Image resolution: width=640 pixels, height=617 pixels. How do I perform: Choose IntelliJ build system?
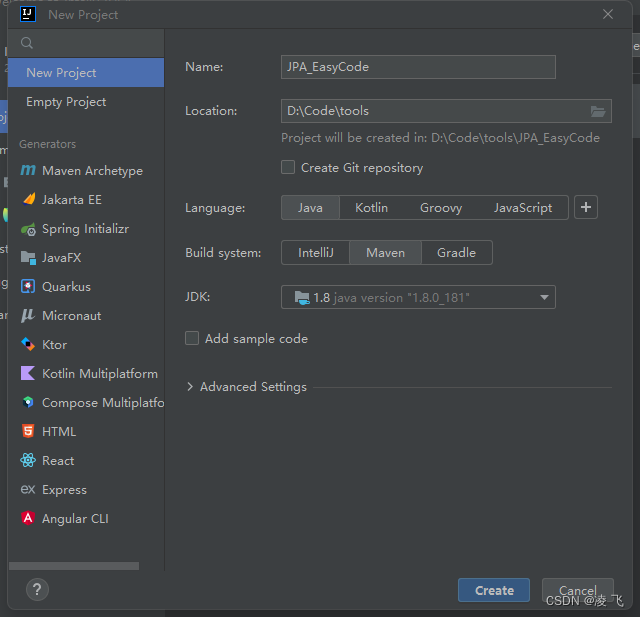[316, 253]
